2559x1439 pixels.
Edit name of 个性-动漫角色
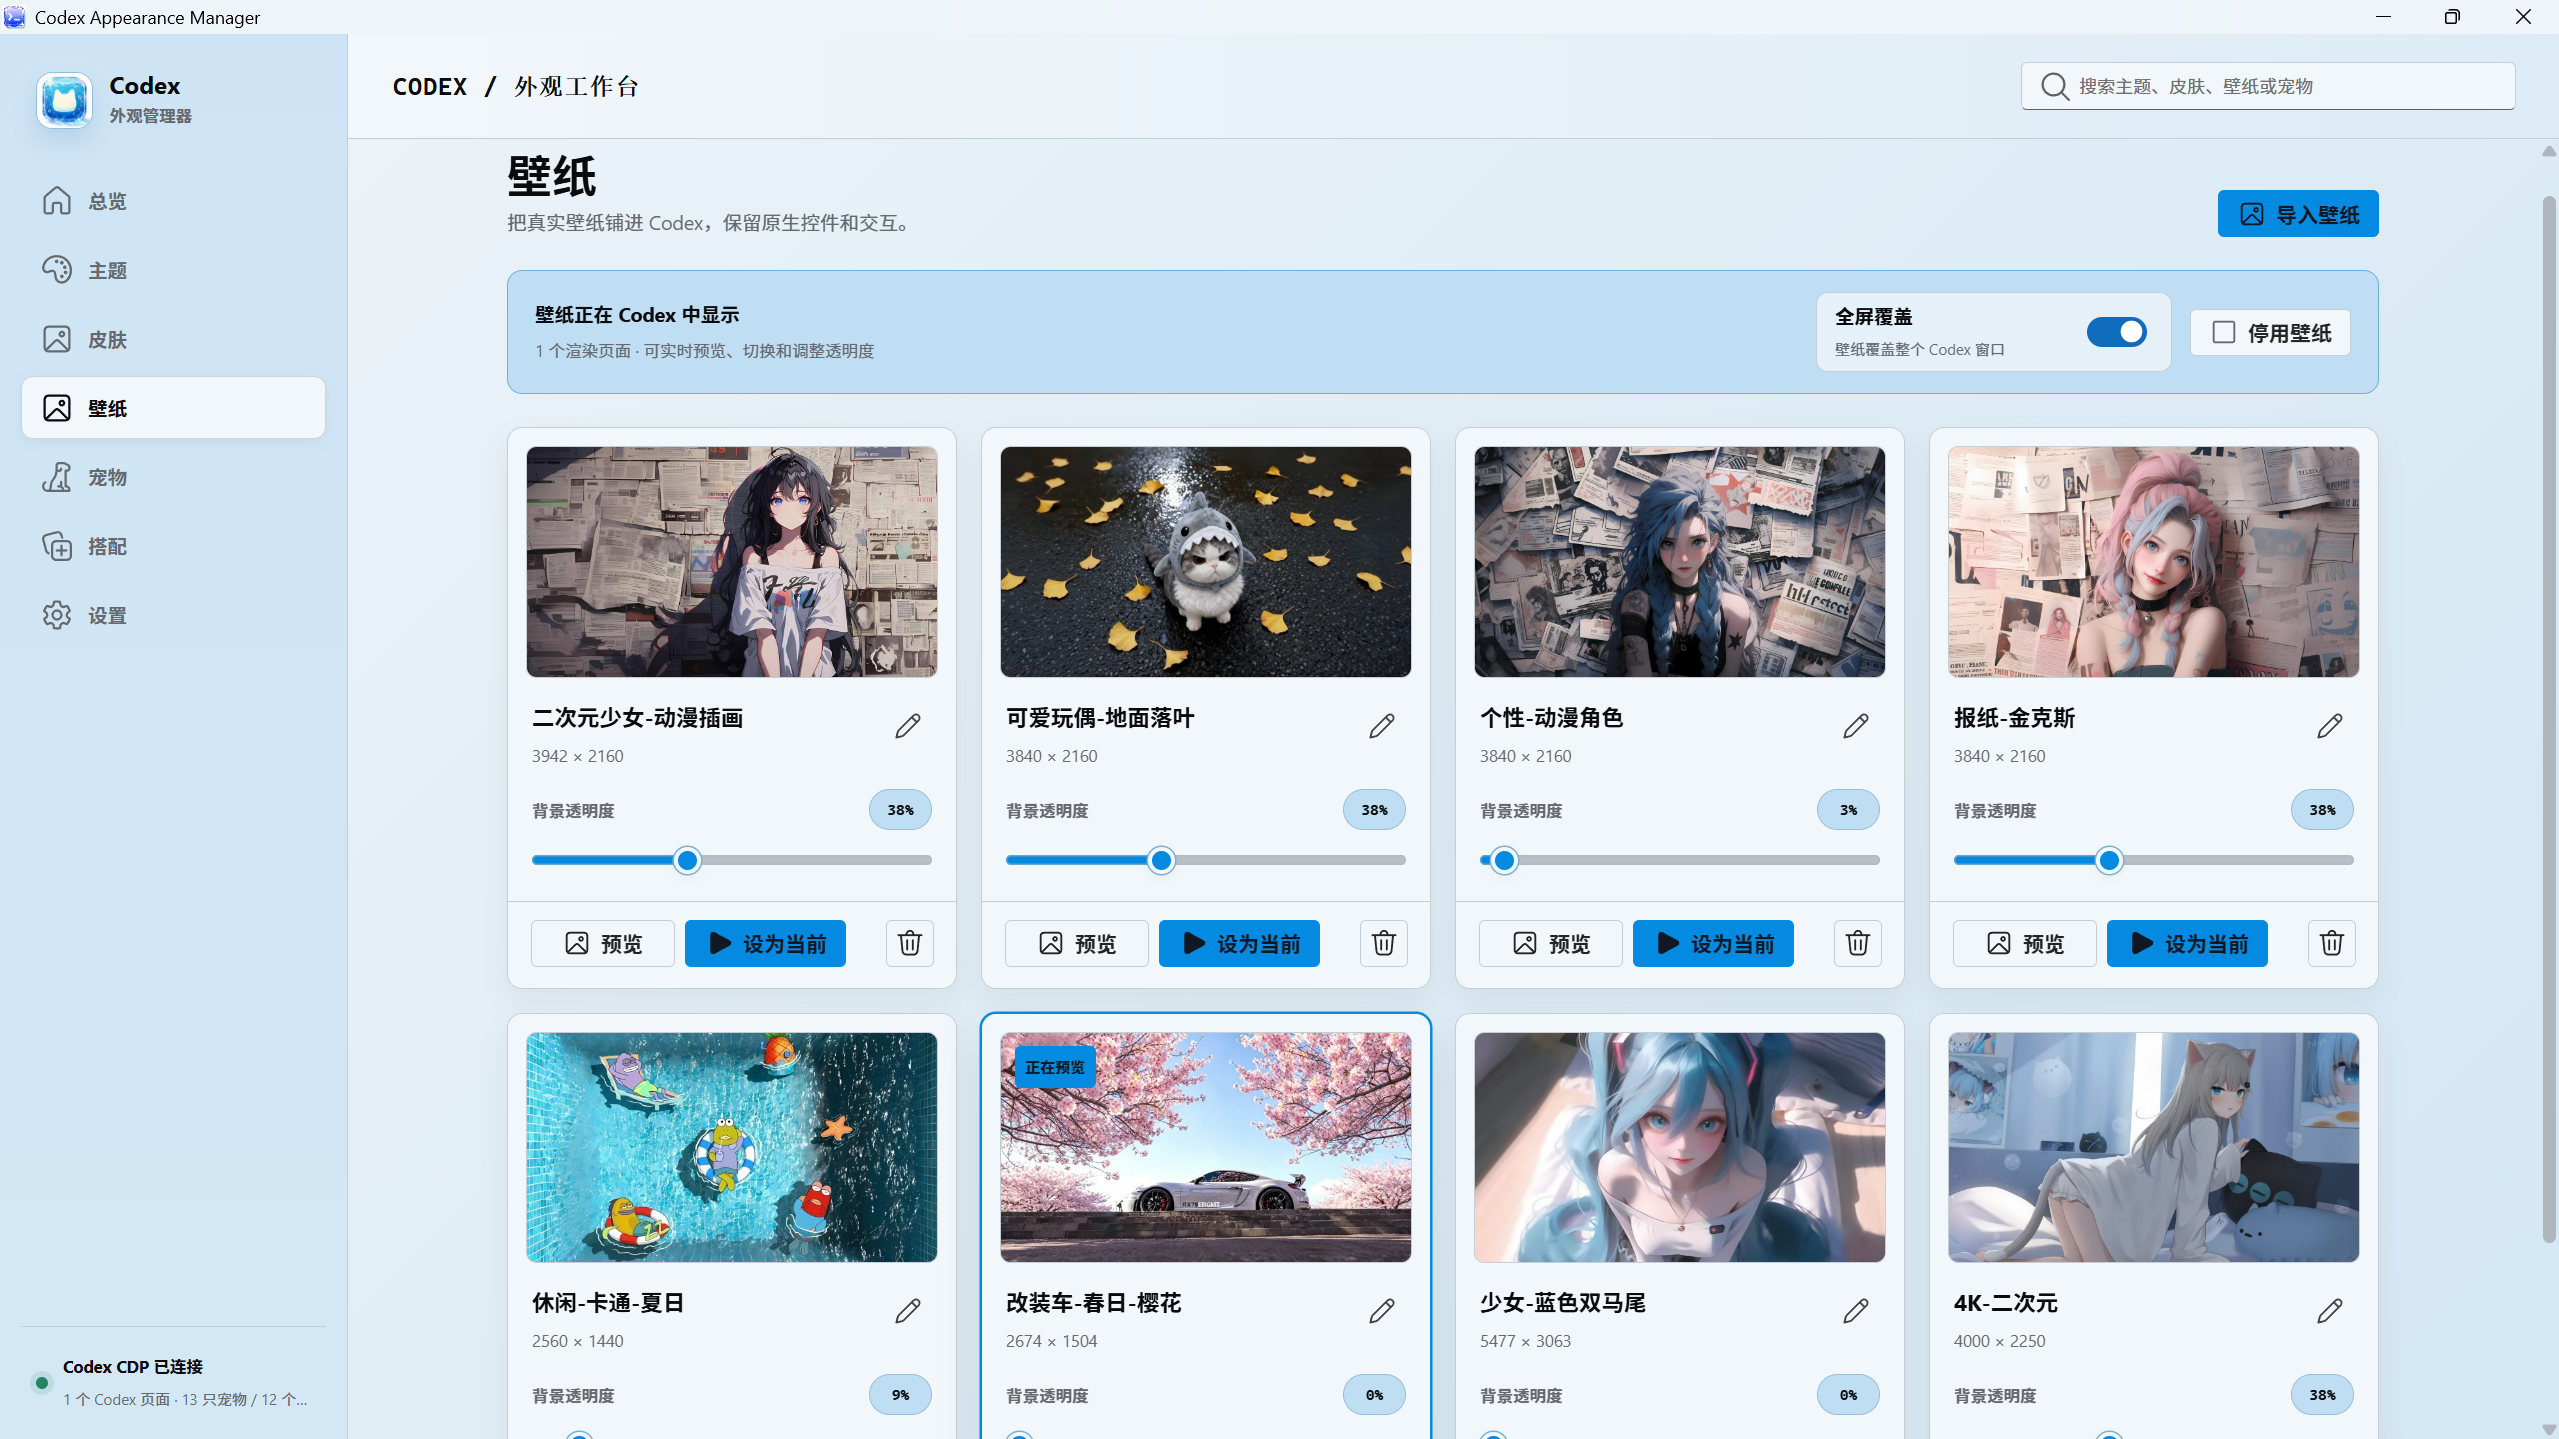(1855, 725)
